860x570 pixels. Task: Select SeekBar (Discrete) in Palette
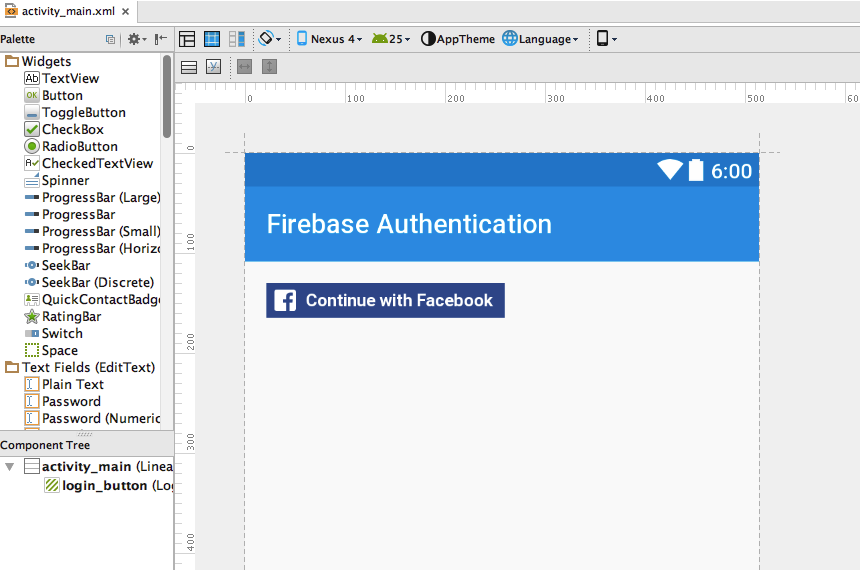[x=89, y=283]
